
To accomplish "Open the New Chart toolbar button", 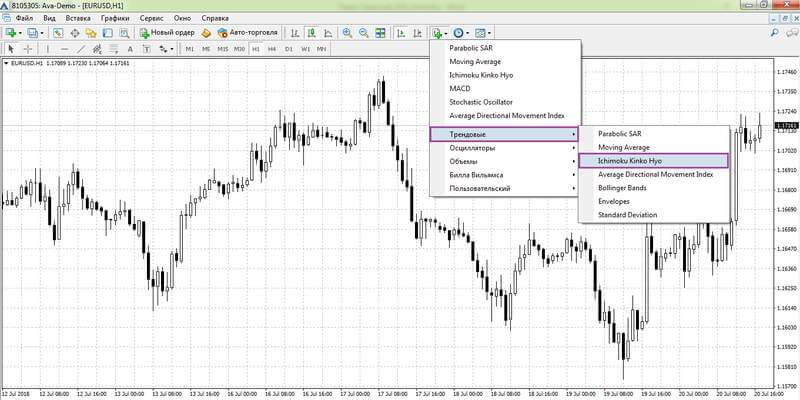I will coord(10,33).
